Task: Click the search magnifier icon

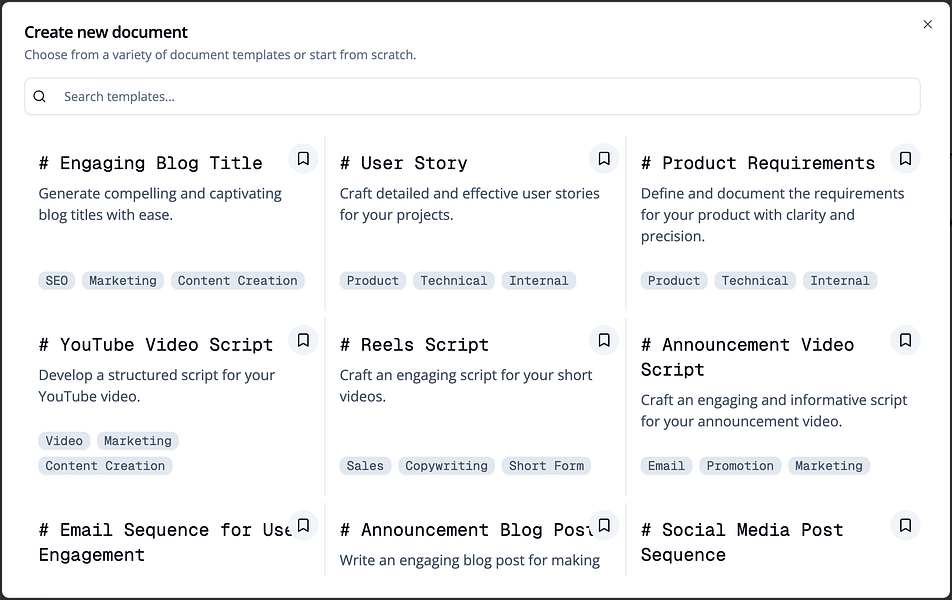Action: tap(40, 97)
